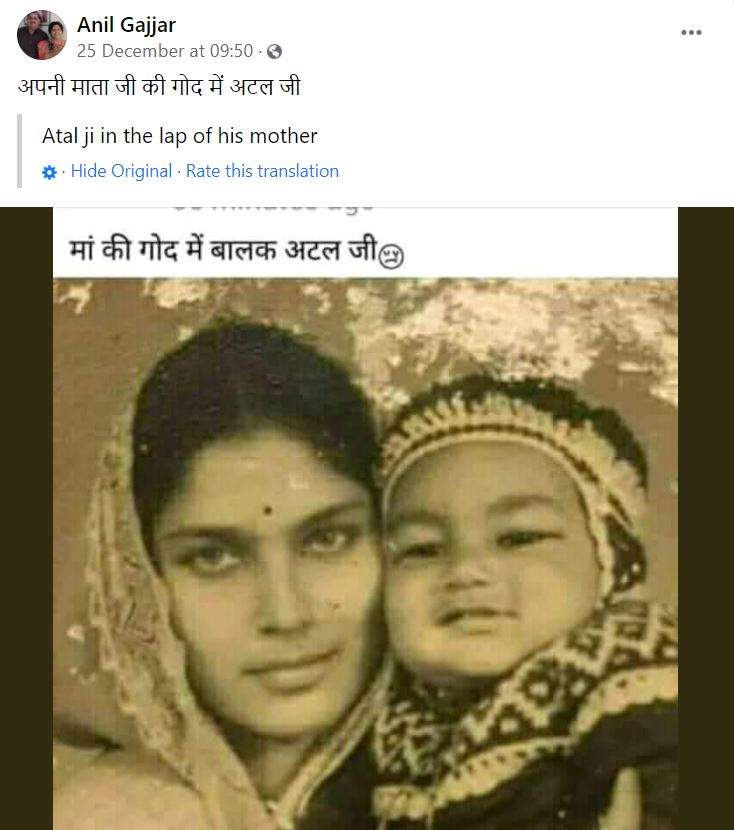Click the translation settings gear icon
The image size is (734, 830).
click(49, 172)
